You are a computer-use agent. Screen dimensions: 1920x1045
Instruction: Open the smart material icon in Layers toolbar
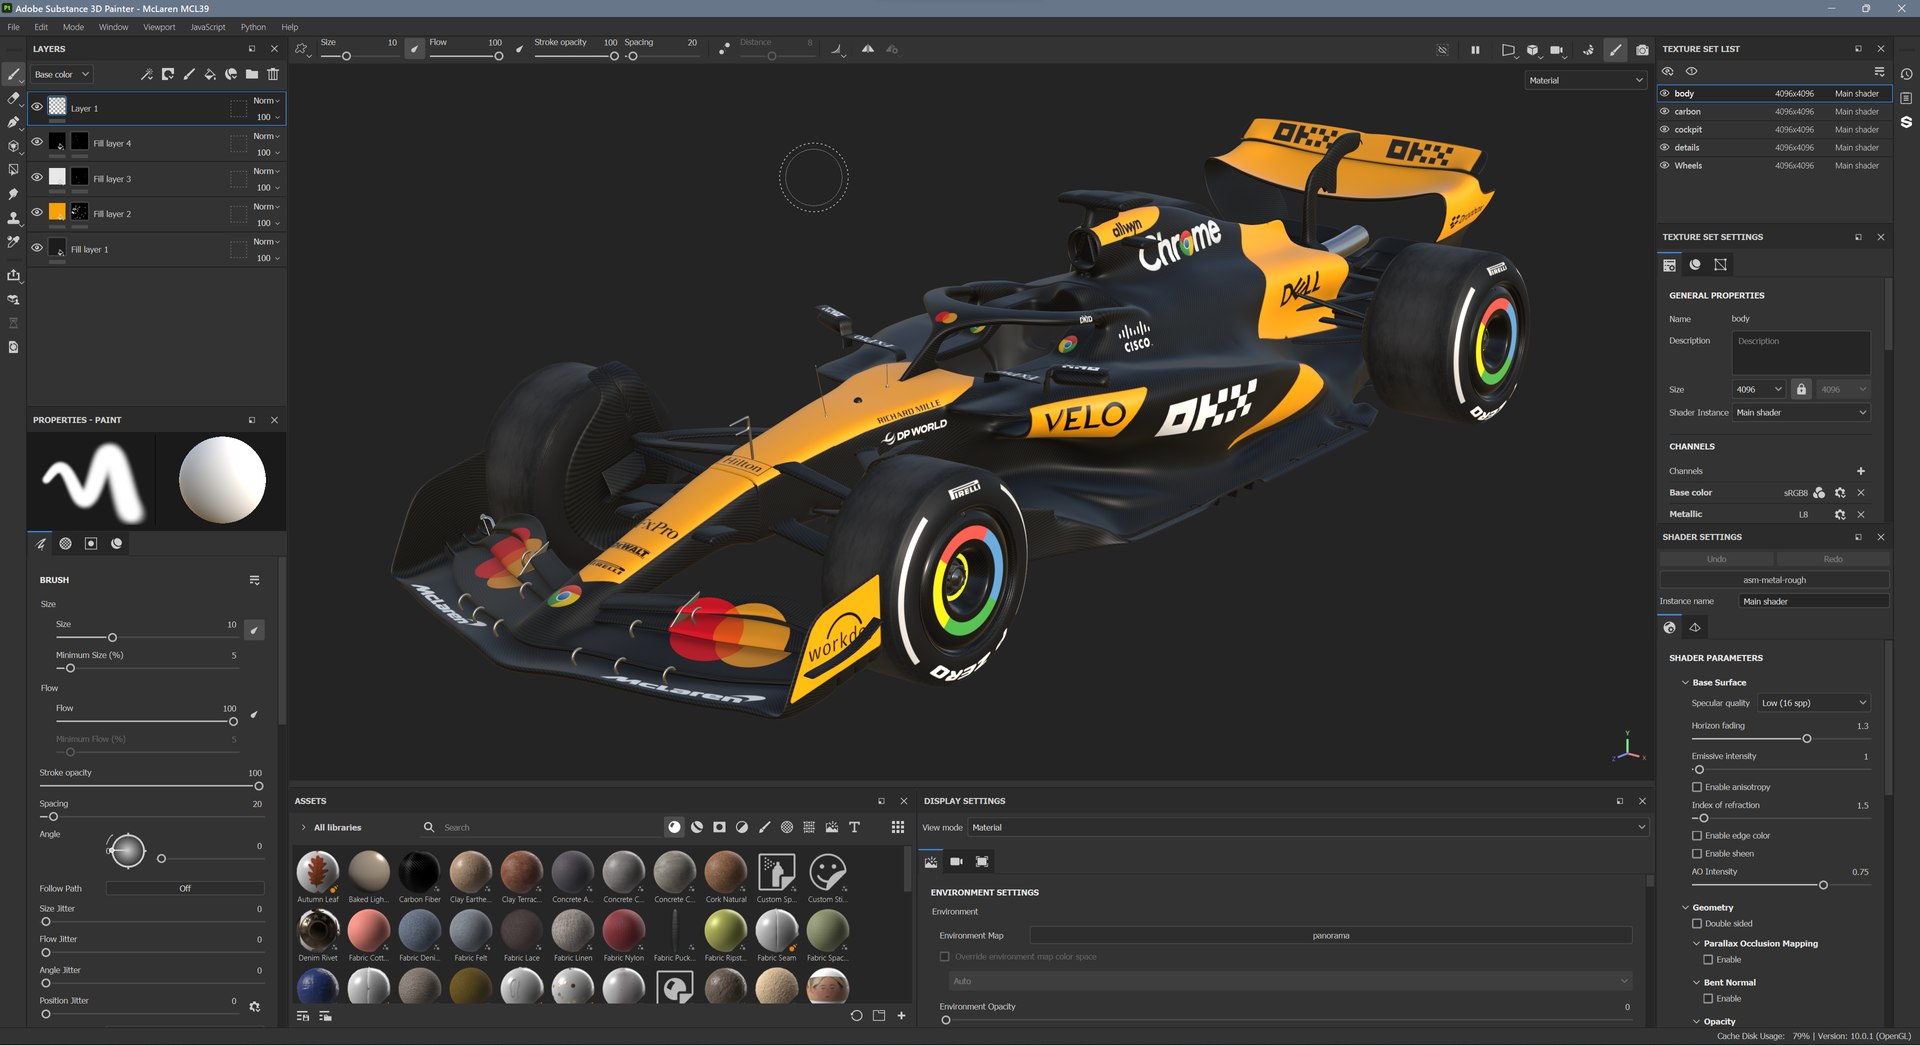231,74
